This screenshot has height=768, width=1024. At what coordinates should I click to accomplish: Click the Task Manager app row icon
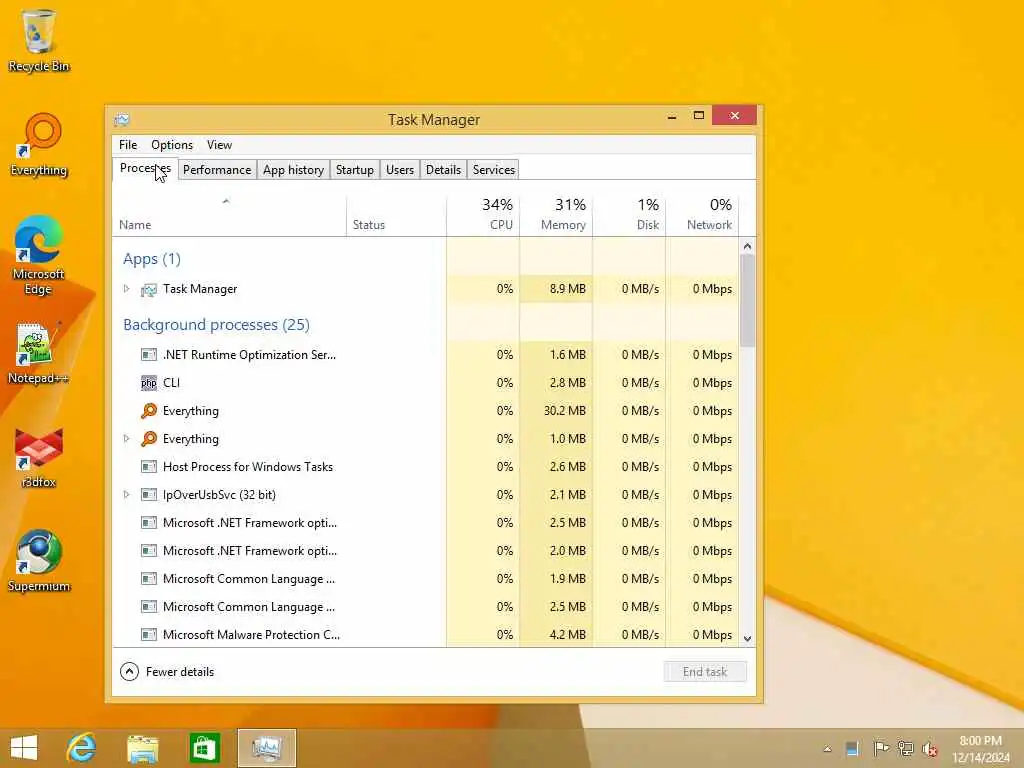point(149,289)
